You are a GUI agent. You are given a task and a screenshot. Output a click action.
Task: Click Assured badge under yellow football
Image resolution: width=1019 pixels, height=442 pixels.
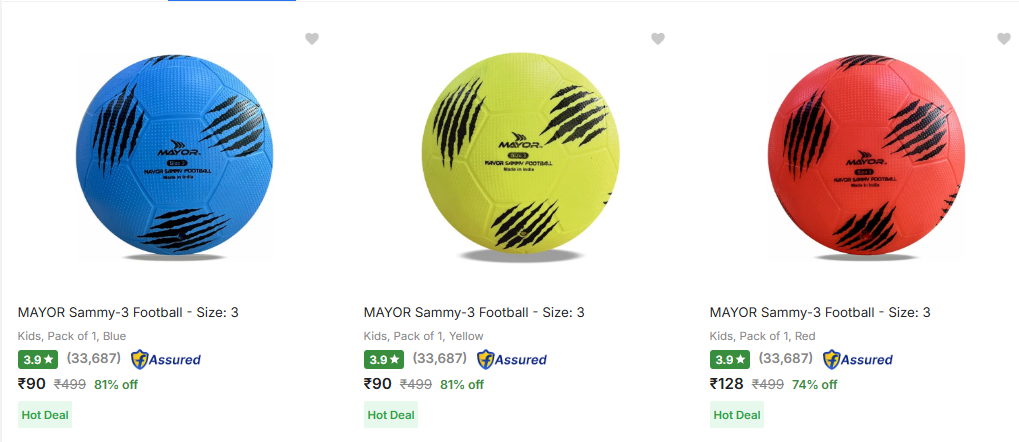[x=512, y=359]
